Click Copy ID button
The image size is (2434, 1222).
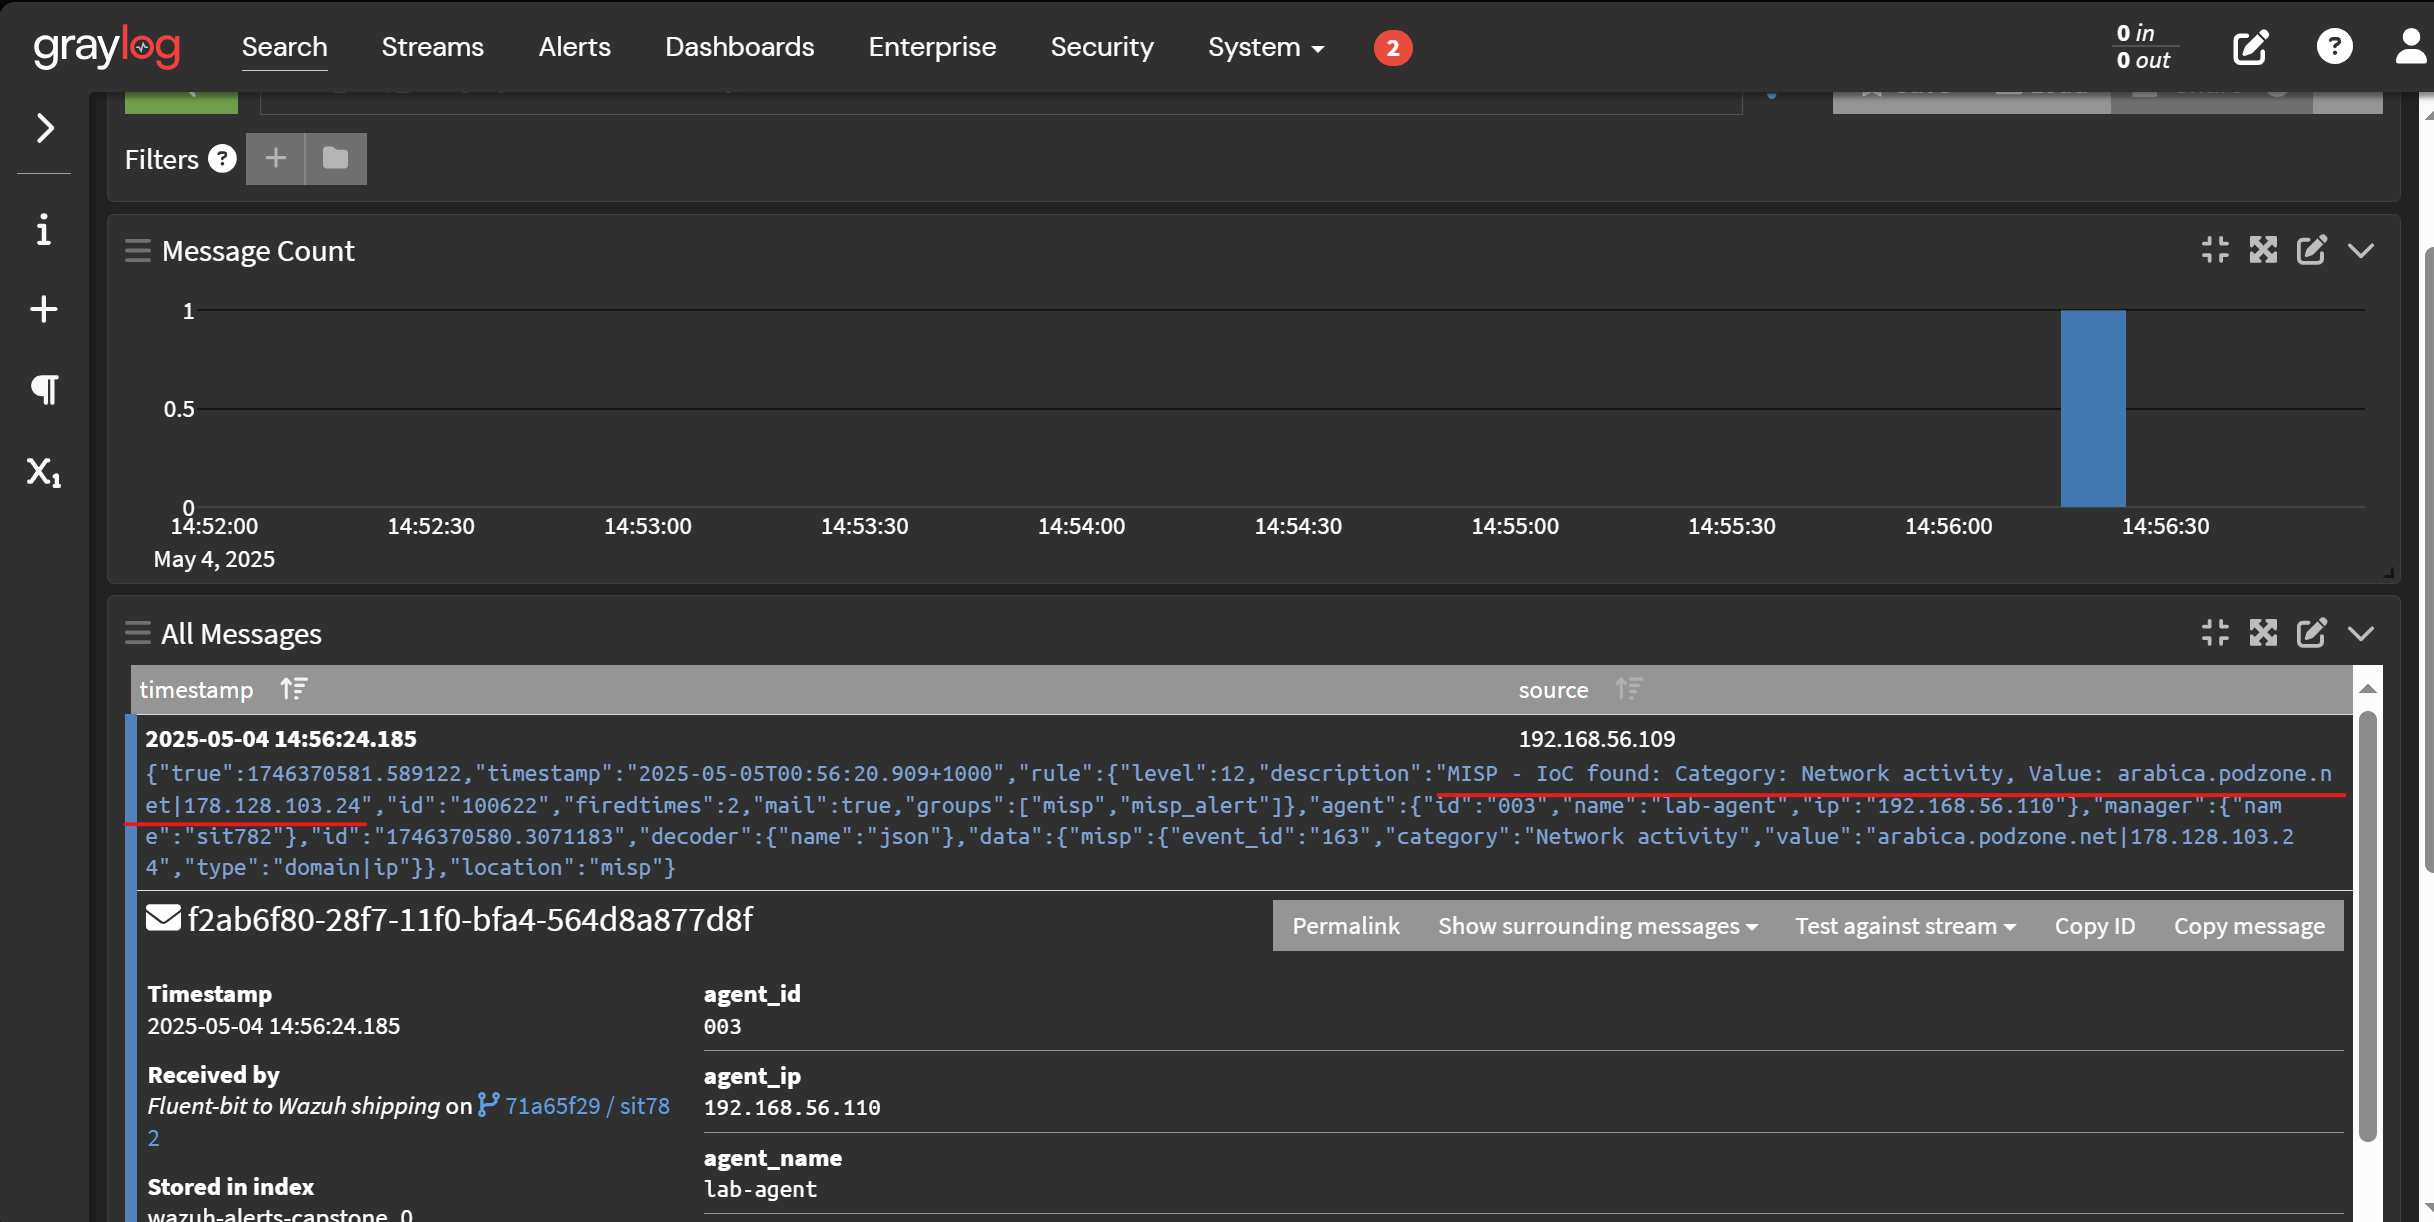tap(2095, 926)
